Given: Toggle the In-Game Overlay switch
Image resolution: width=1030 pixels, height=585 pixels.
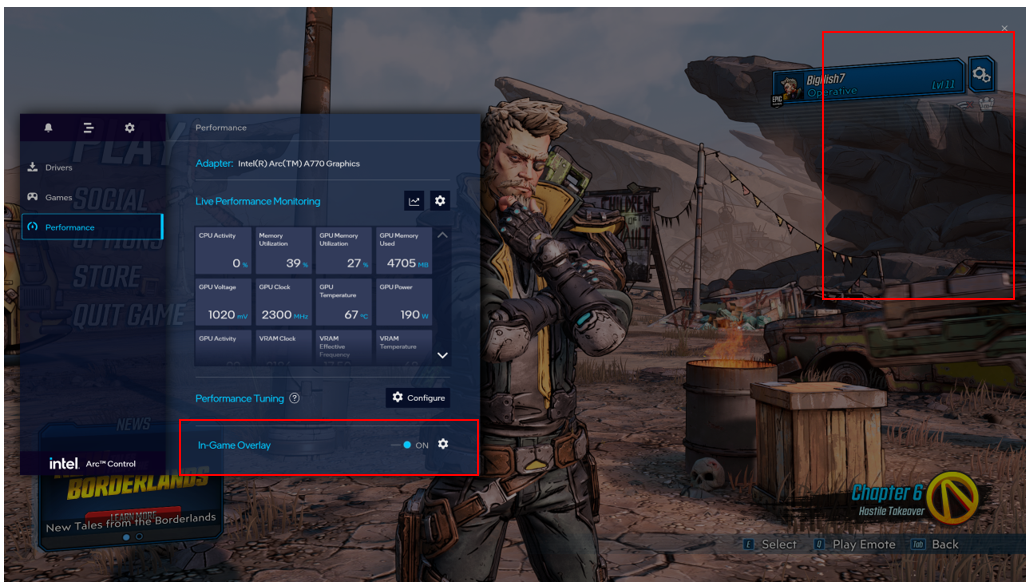Looking at the screenshot, I should 401,444.
